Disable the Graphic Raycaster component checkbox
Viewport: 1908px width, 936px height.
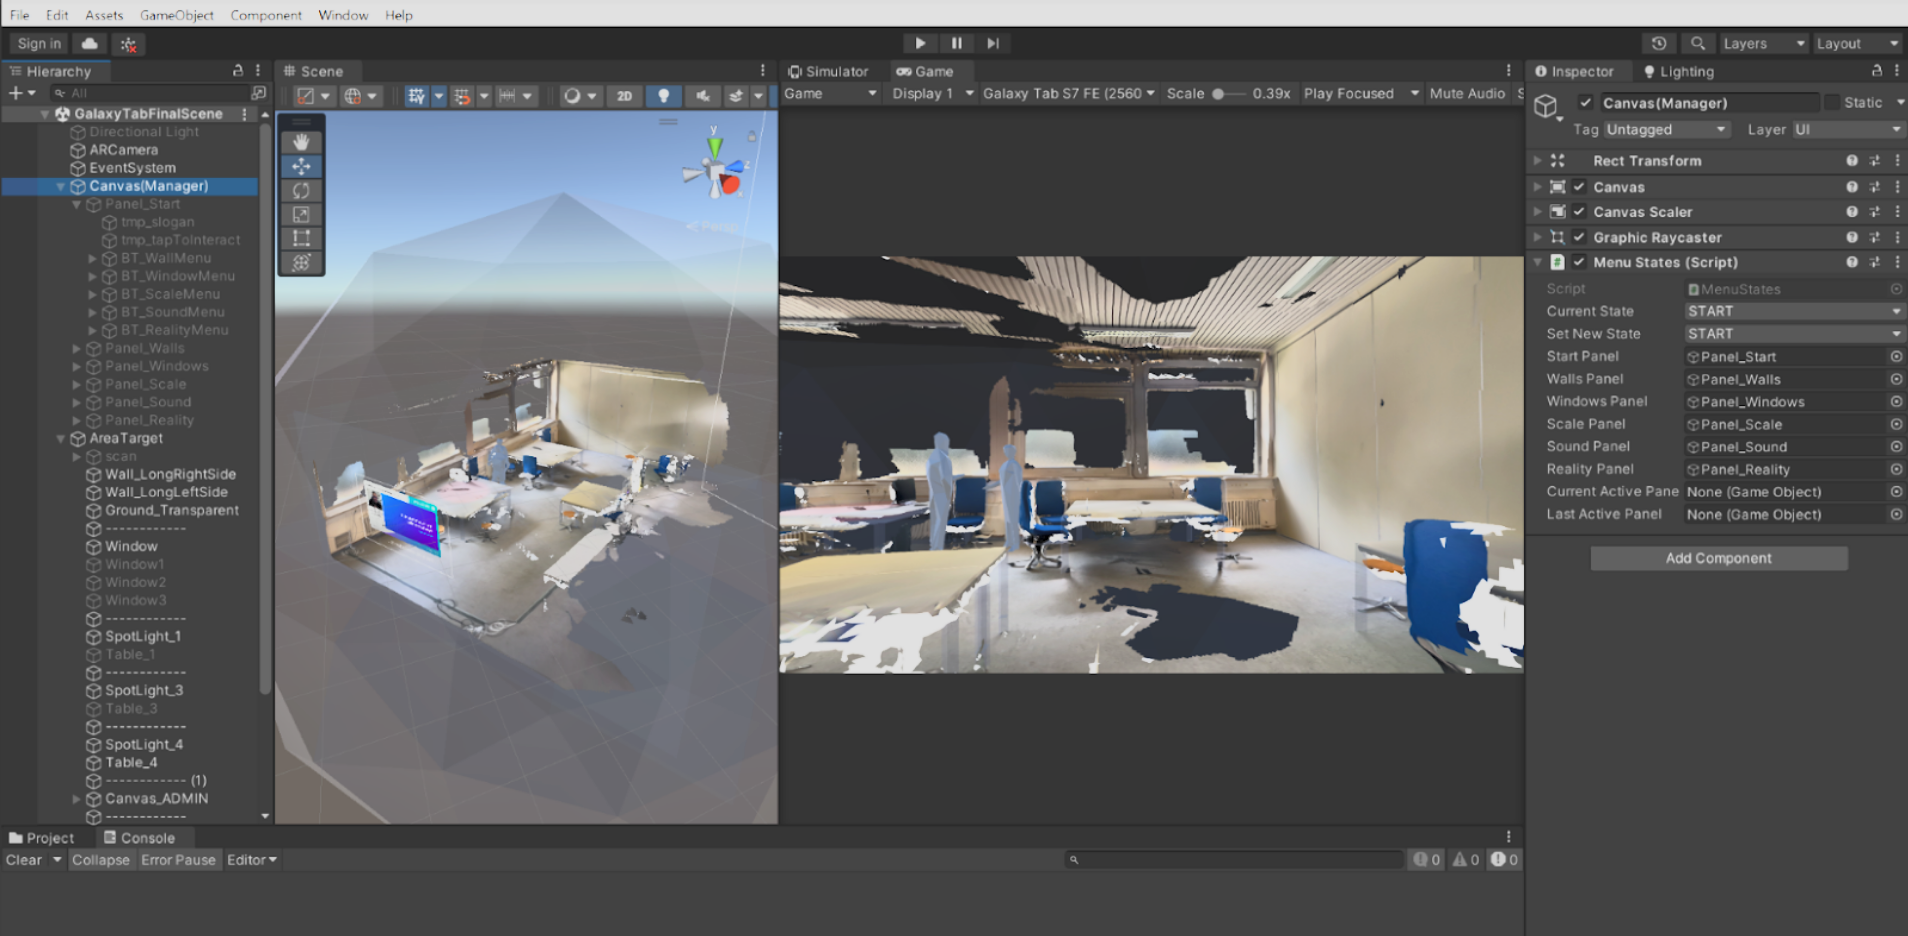click(1579, 238)
